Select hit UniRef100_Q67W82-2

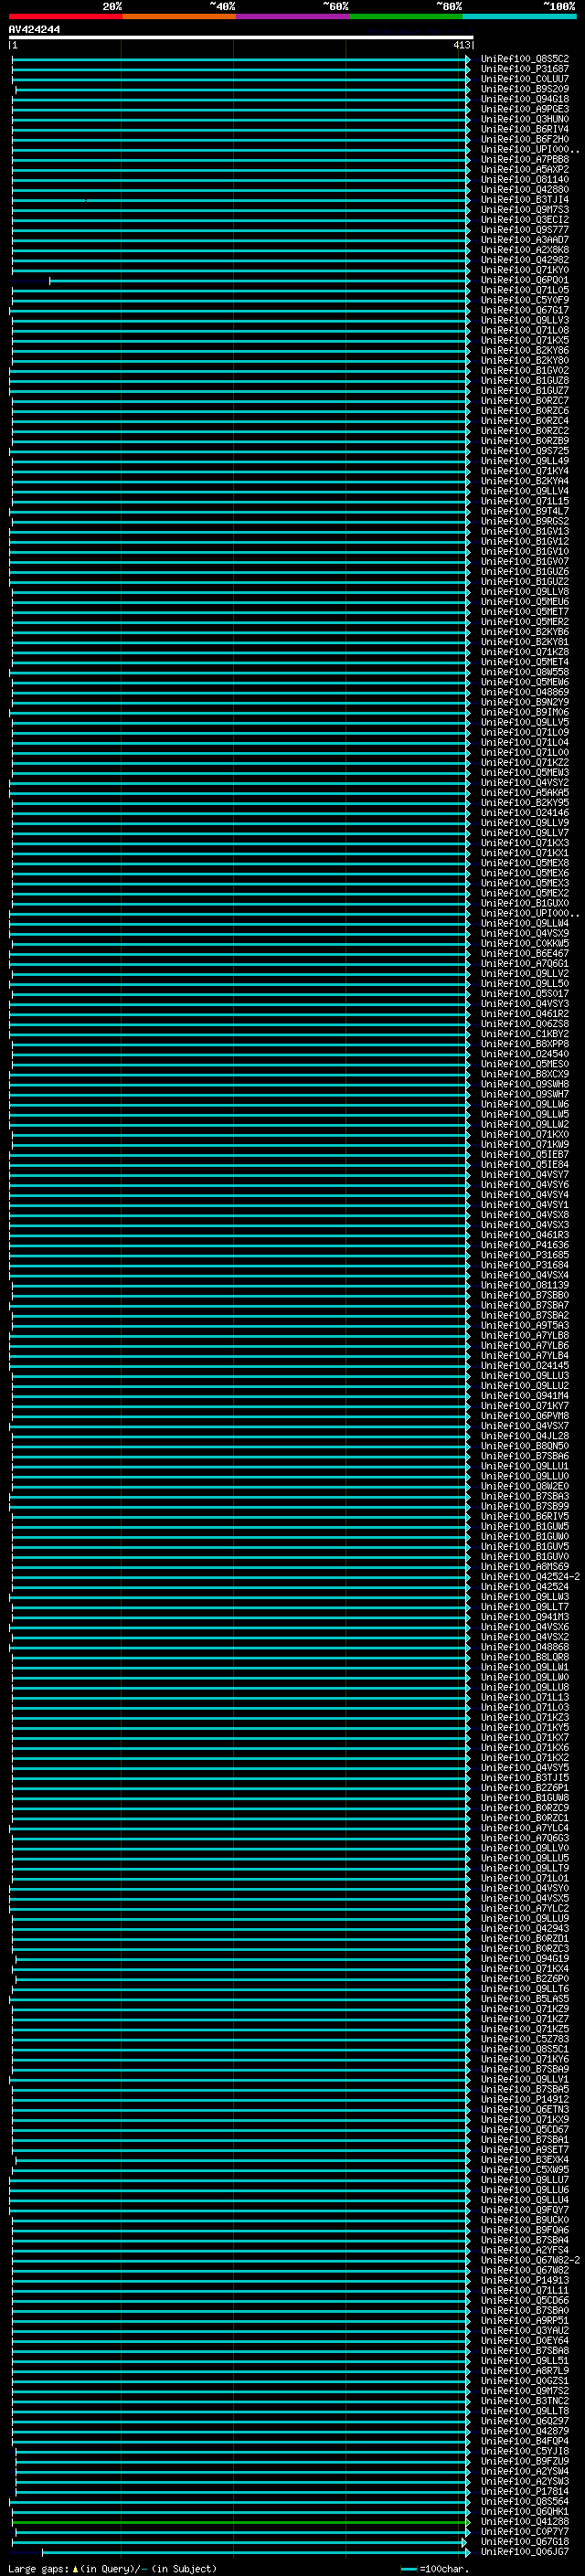point(530,2260)
